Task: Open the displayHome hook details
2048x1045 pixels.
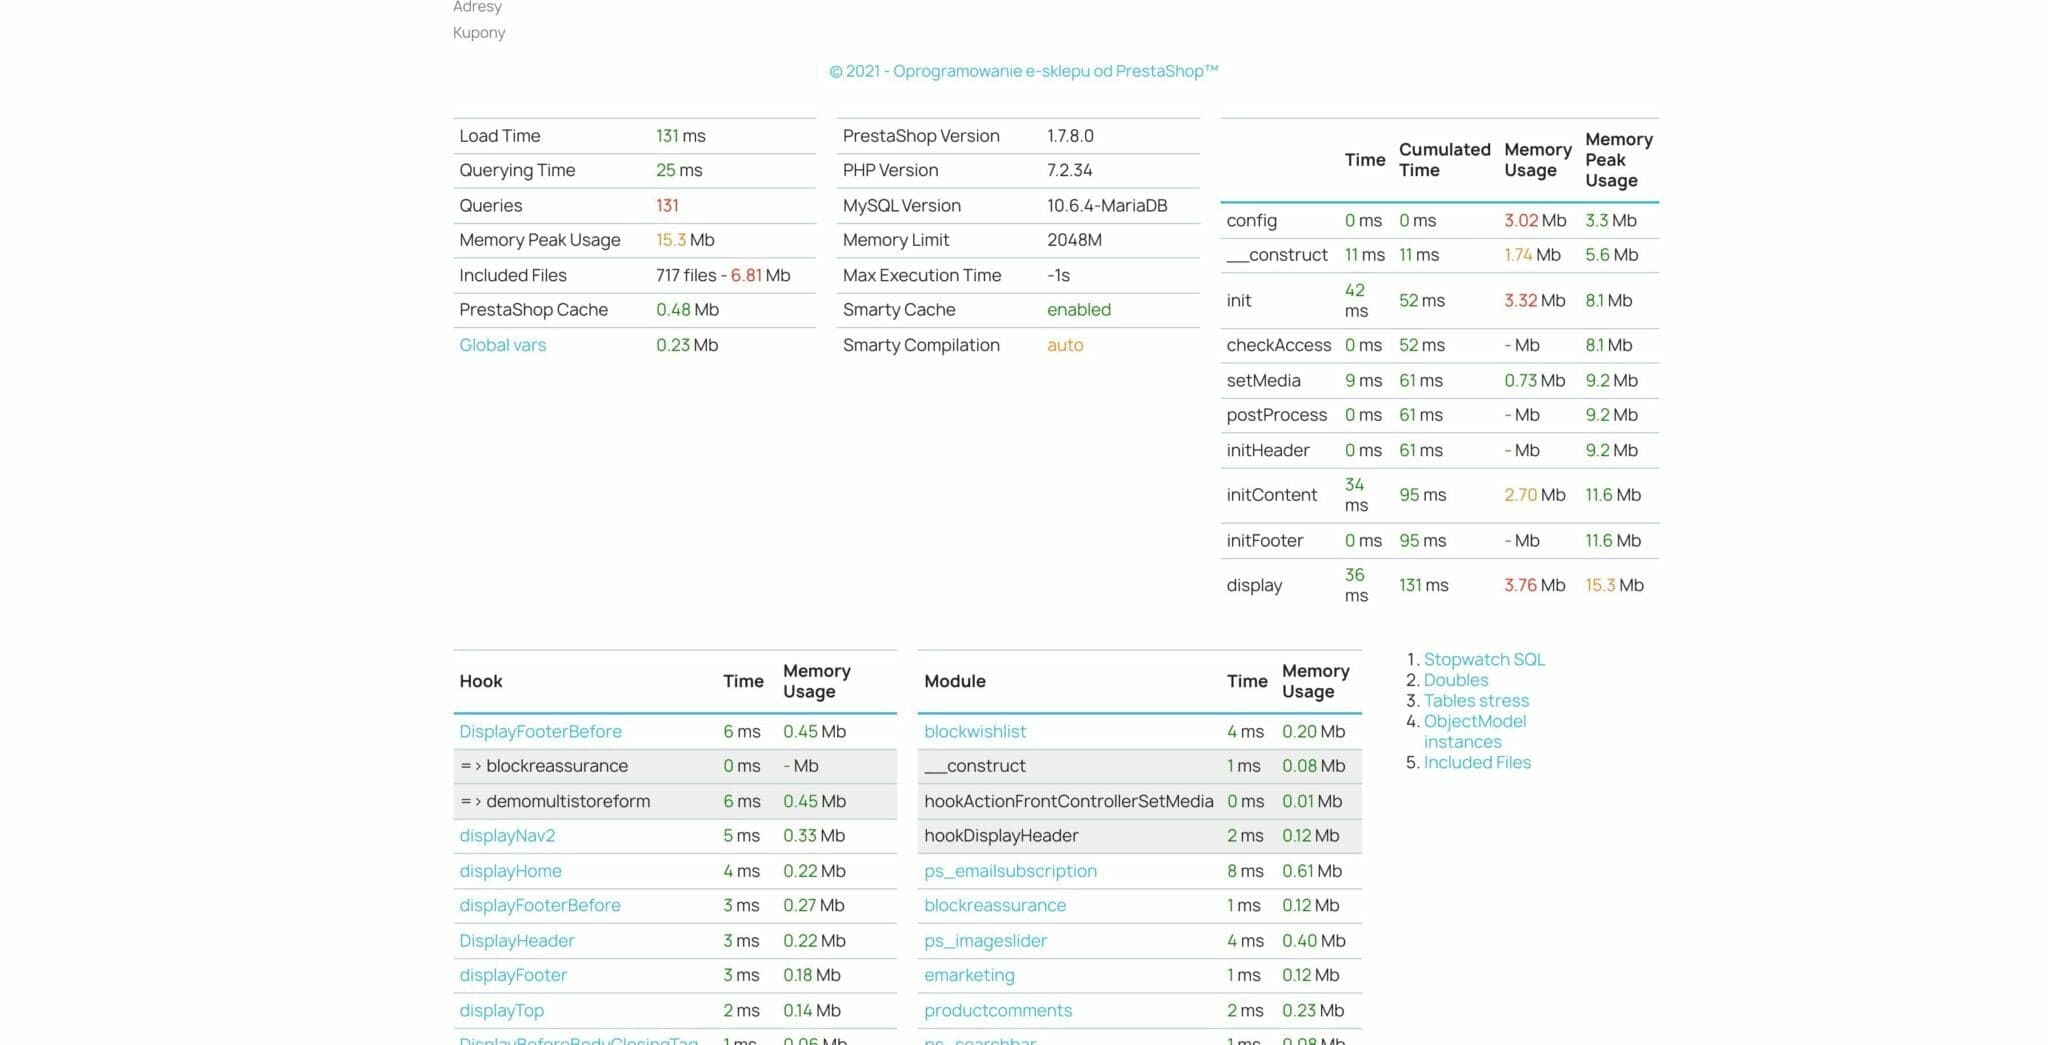Action: (510, 870)
